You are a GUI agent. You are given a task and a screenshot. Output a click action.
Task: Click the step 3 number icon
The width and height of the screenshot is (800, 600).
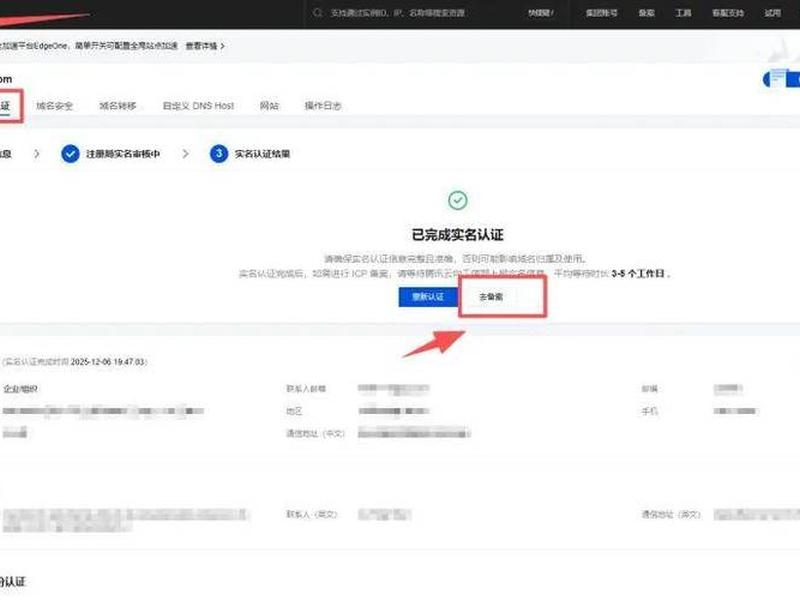click(x=219, y=154)
